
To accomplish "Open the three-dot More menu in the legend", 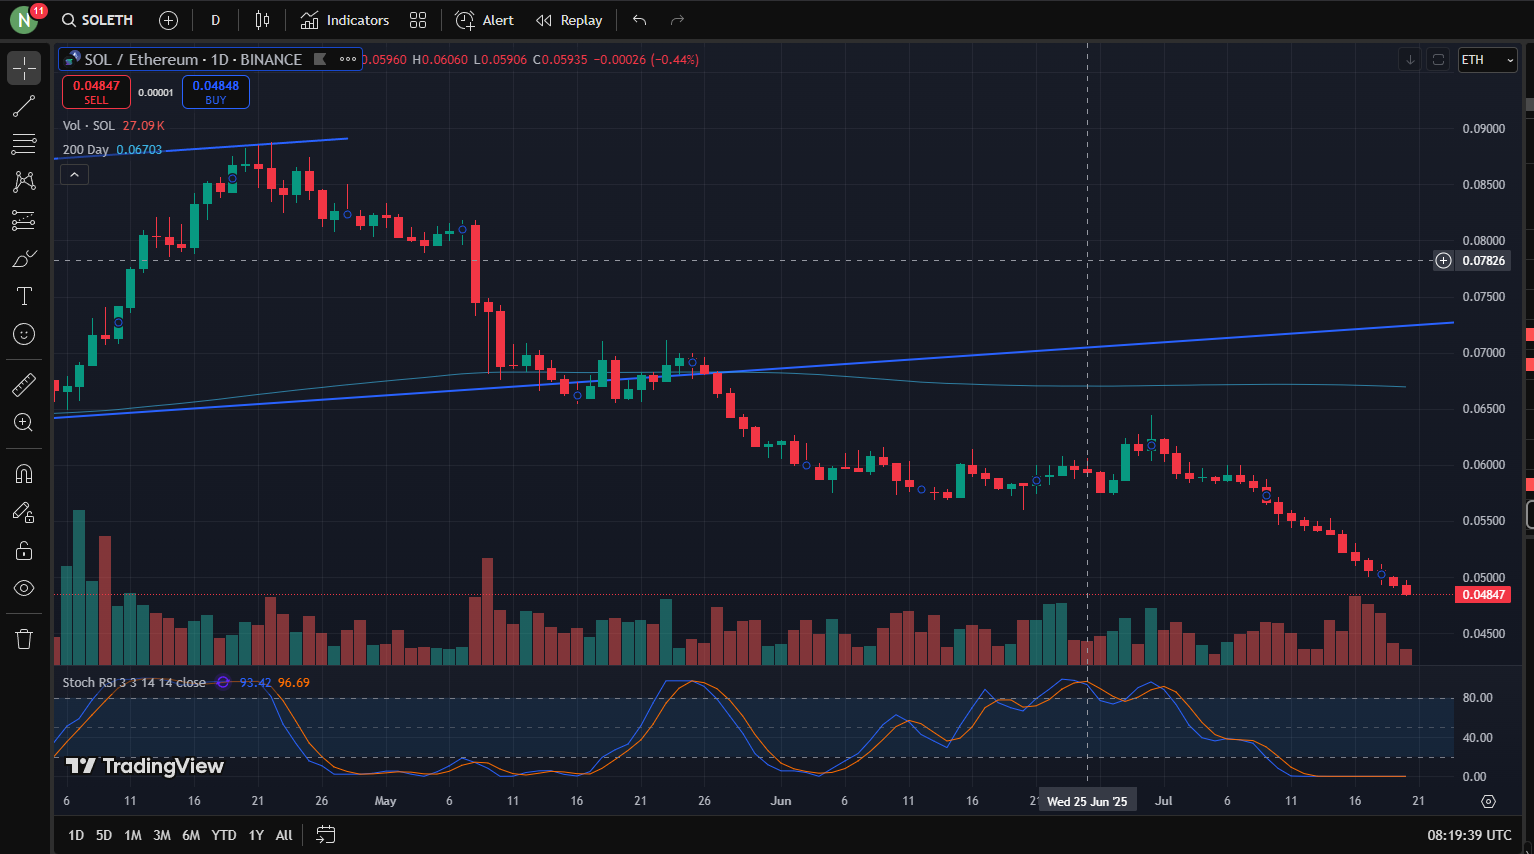I will 348,59.
